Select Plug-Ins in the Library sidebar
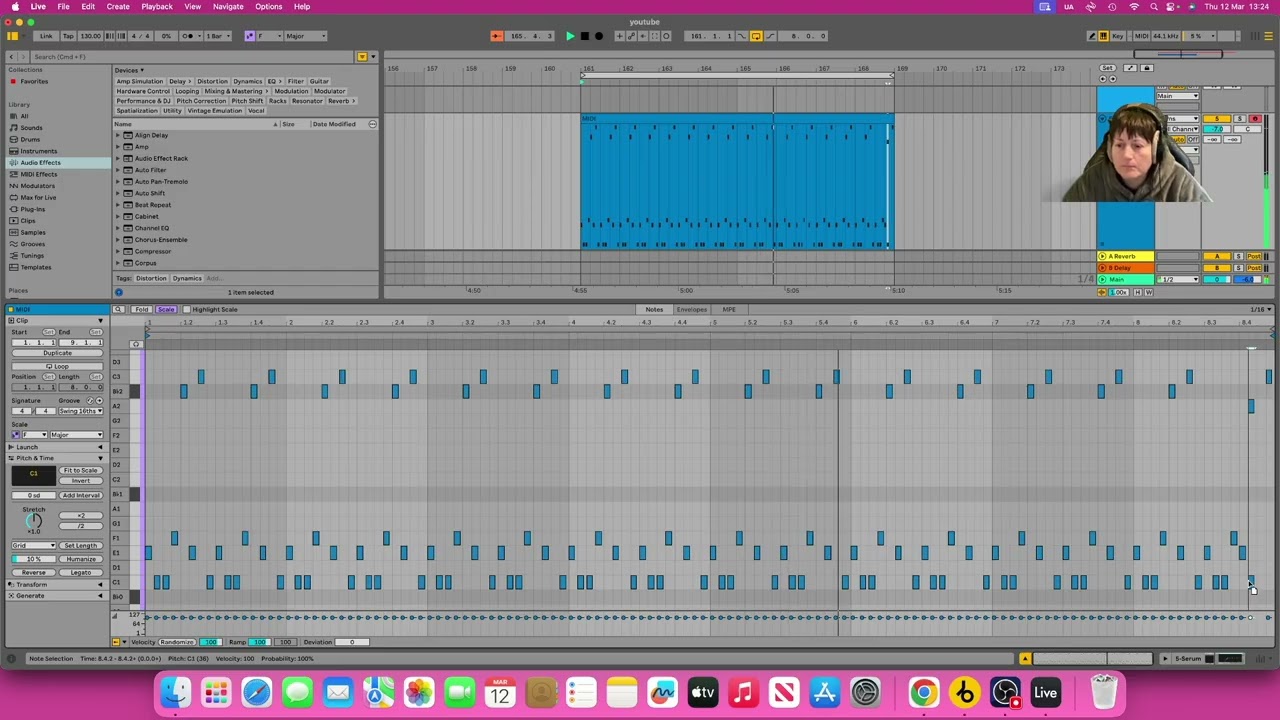Image resolution: width=1280 pixels, height=720 pixels. [32, 209]
